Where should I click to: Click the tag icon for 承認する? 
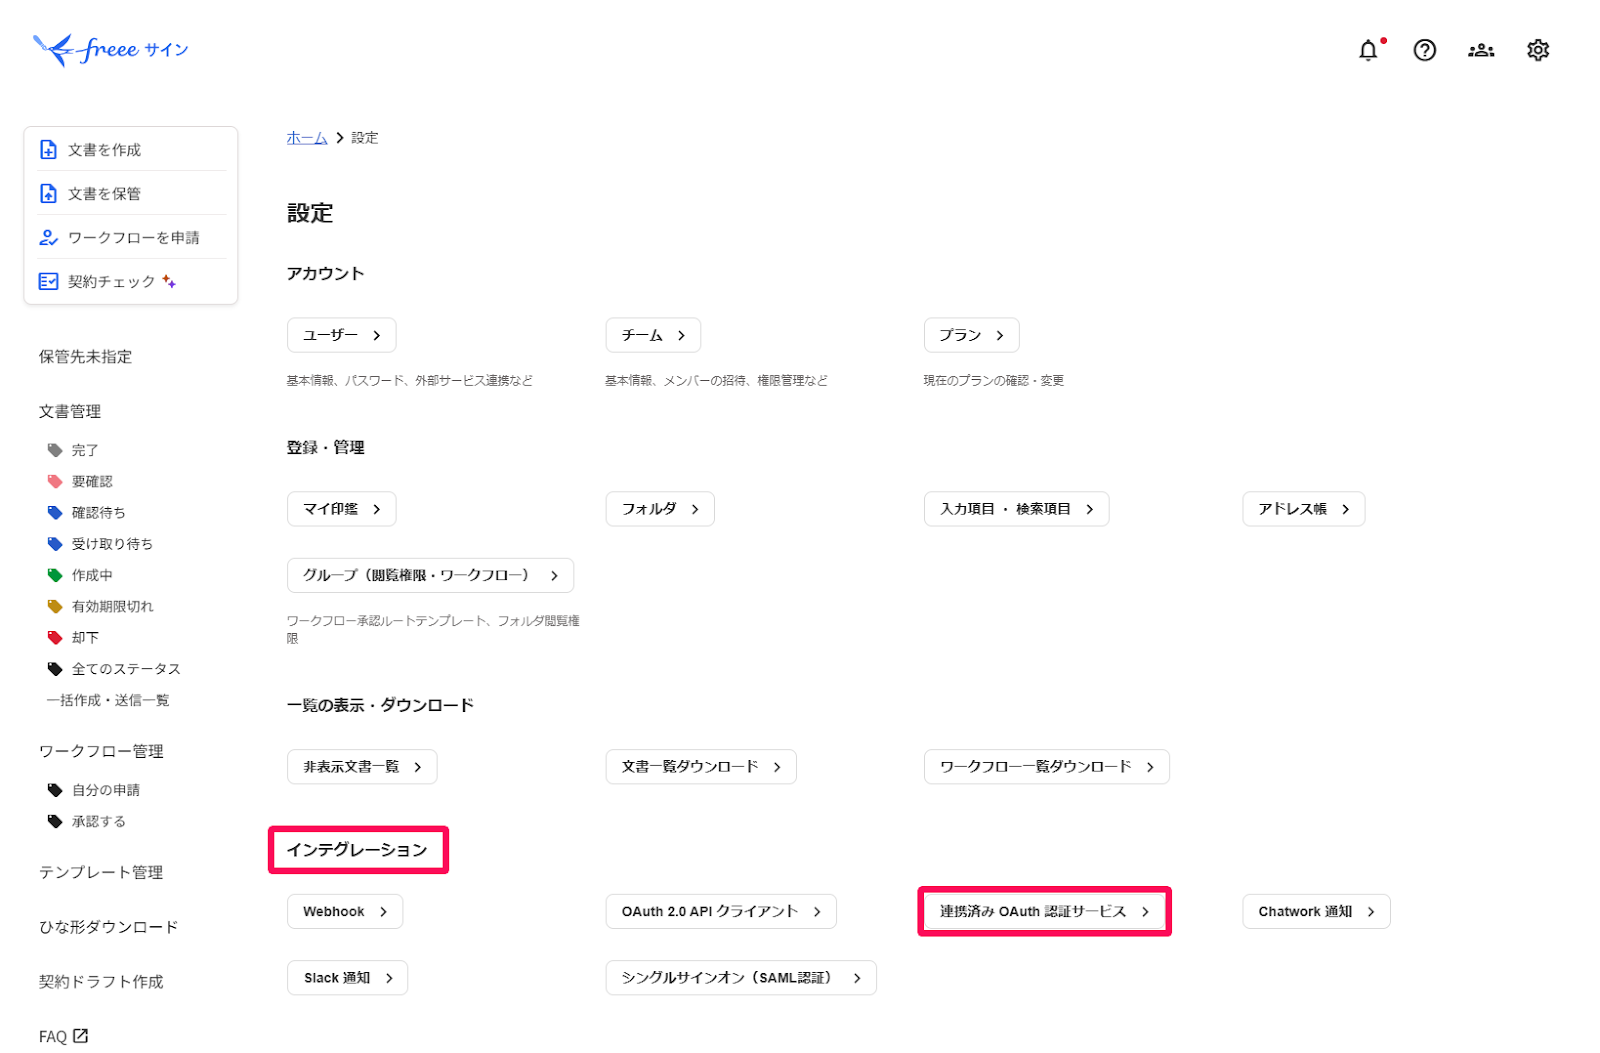[55, 821]
